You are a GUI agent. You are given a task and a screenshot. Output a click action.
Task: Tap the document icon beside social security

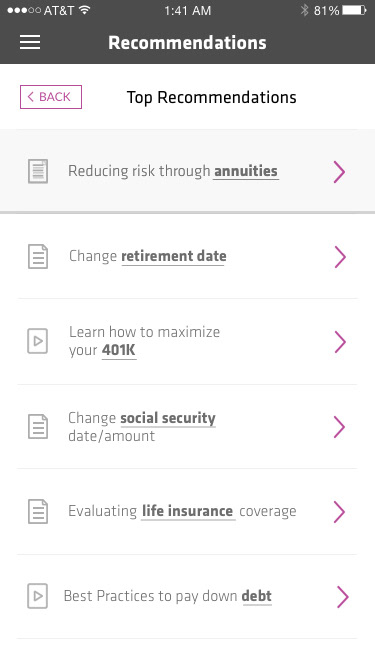[38, 427]
